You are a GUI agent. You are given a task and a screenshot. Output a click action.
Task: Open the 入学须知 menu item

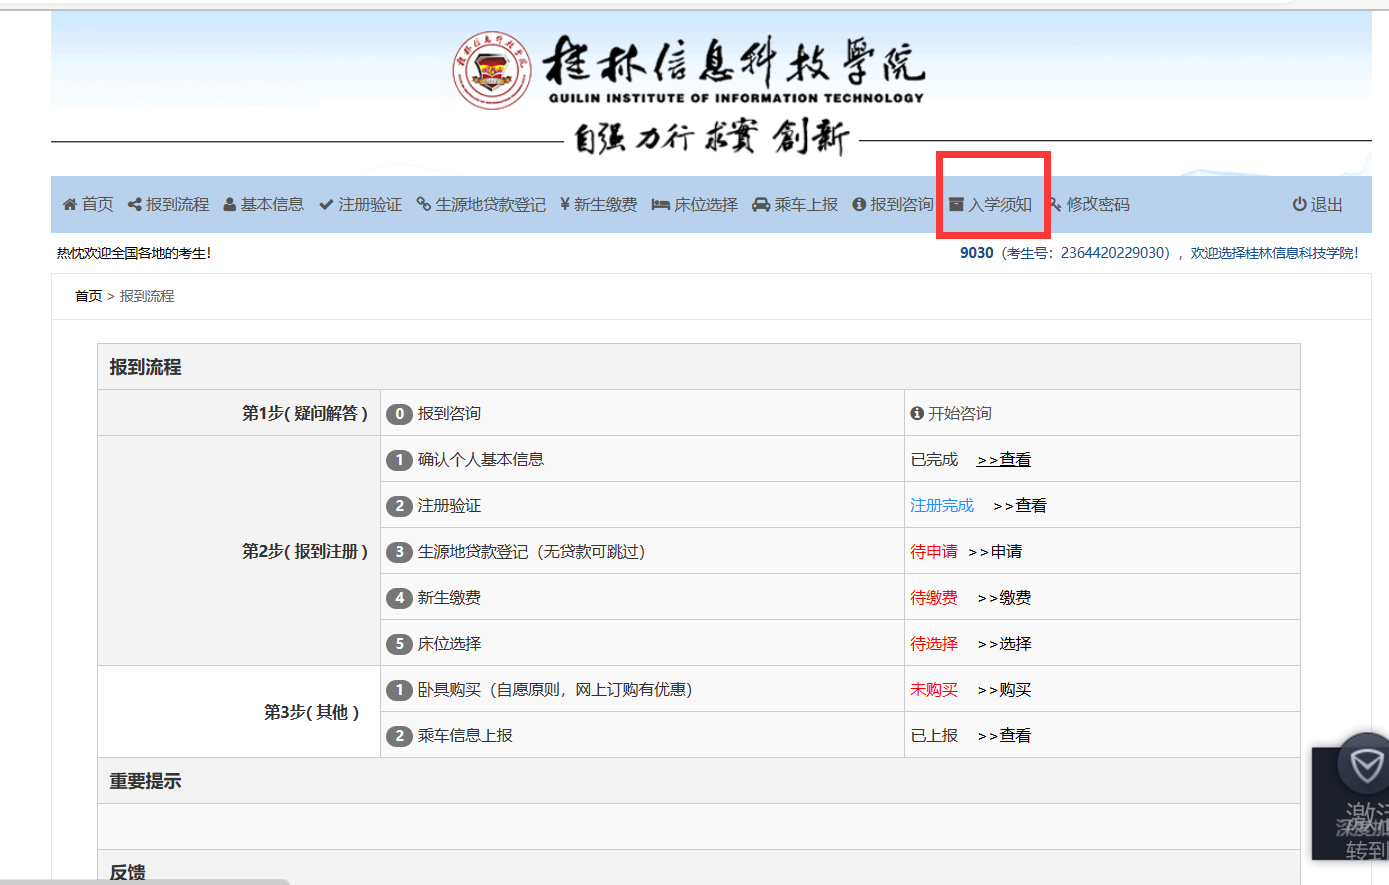999,205
